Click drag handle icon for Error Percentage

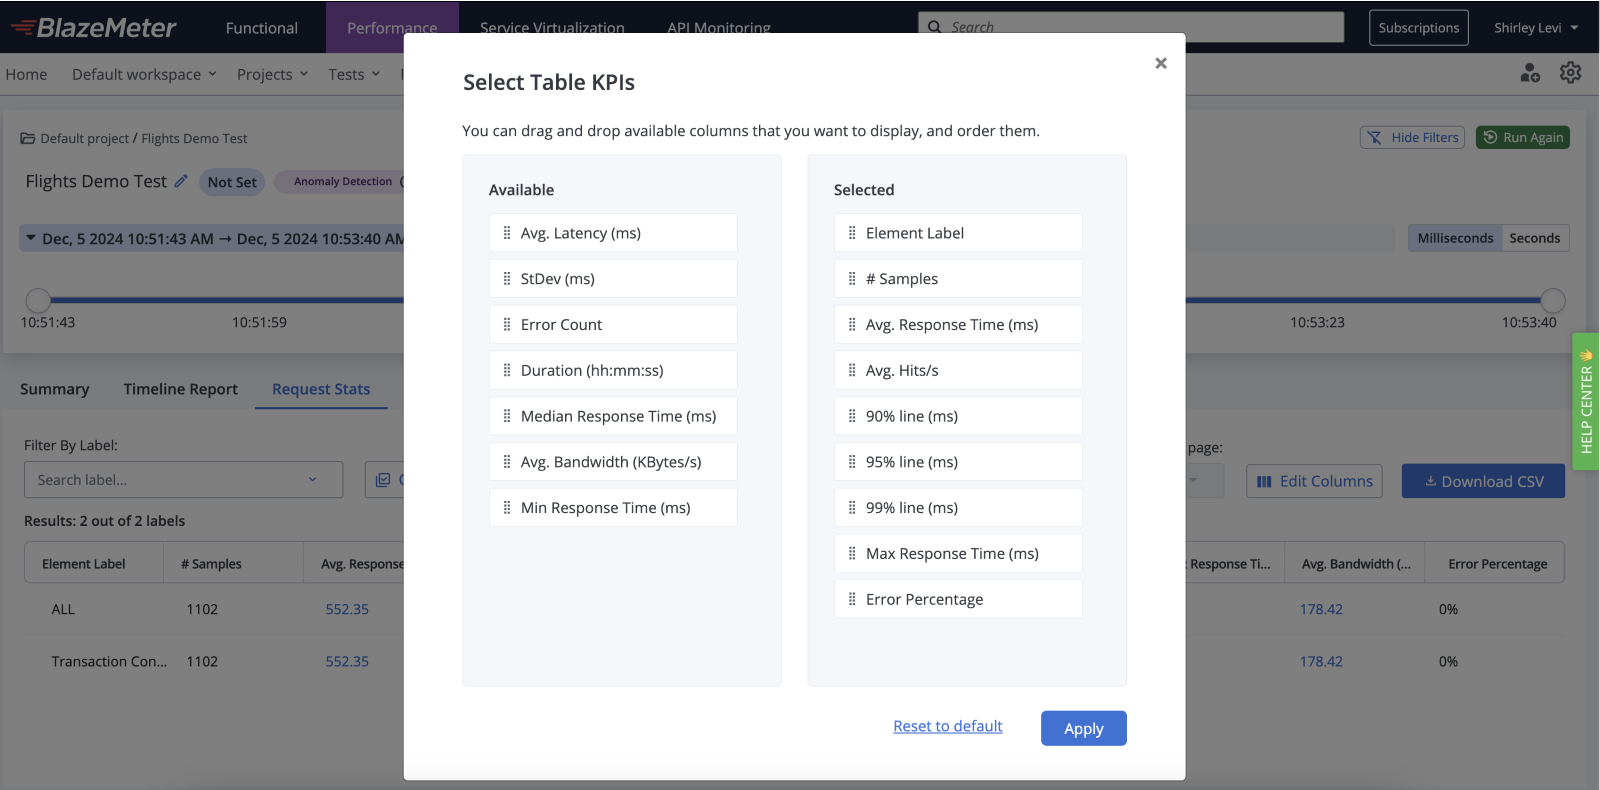click(852, 599)
